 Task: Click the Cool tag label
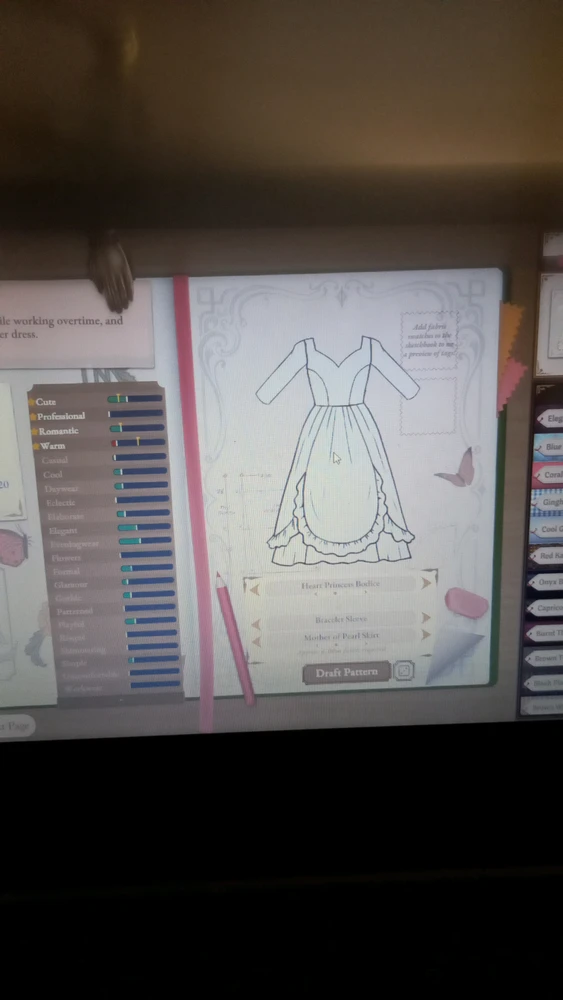[53, 474]
